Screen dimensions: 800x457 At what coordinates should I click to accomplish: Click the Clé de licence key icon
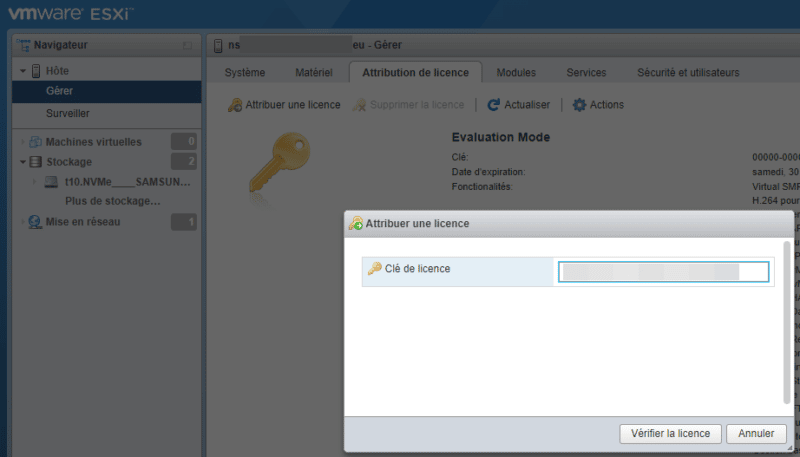(x=374, y=268)
